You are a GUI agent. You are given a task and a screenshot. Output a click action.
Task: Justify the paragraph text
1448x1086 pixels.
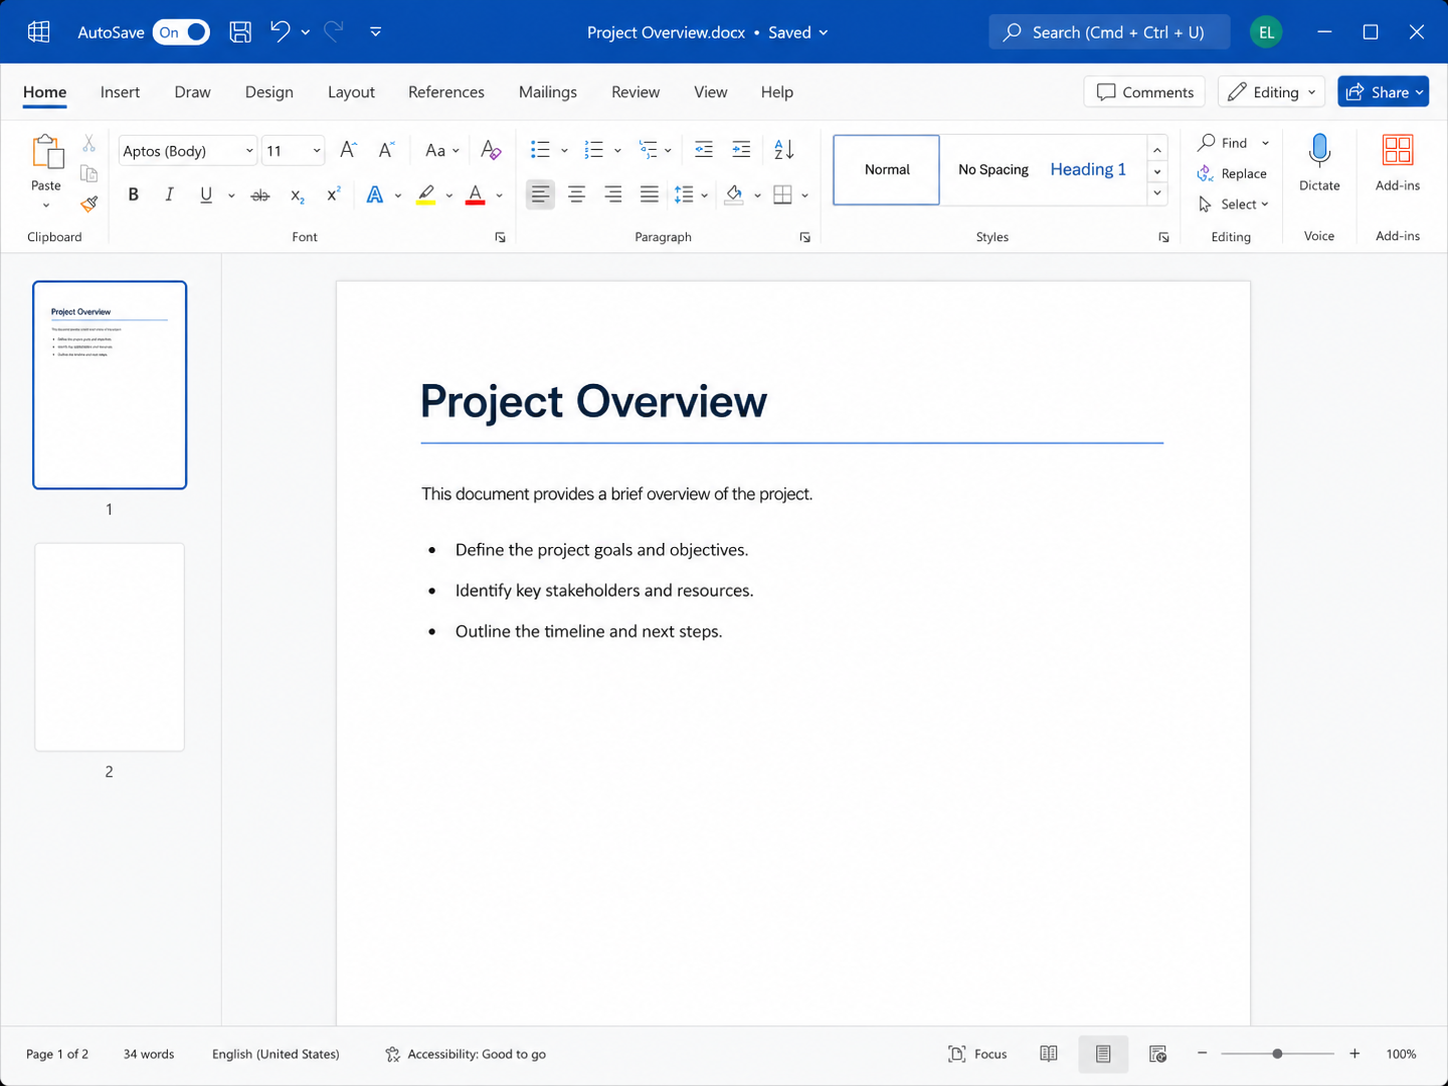point(649,195)
